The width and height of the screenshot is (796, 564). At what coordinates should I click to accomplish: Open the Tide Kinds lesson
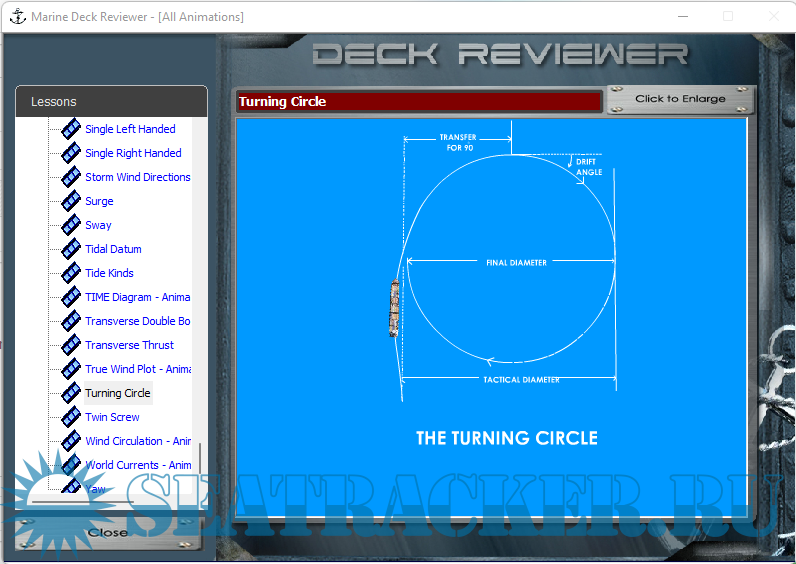(109, 273)
